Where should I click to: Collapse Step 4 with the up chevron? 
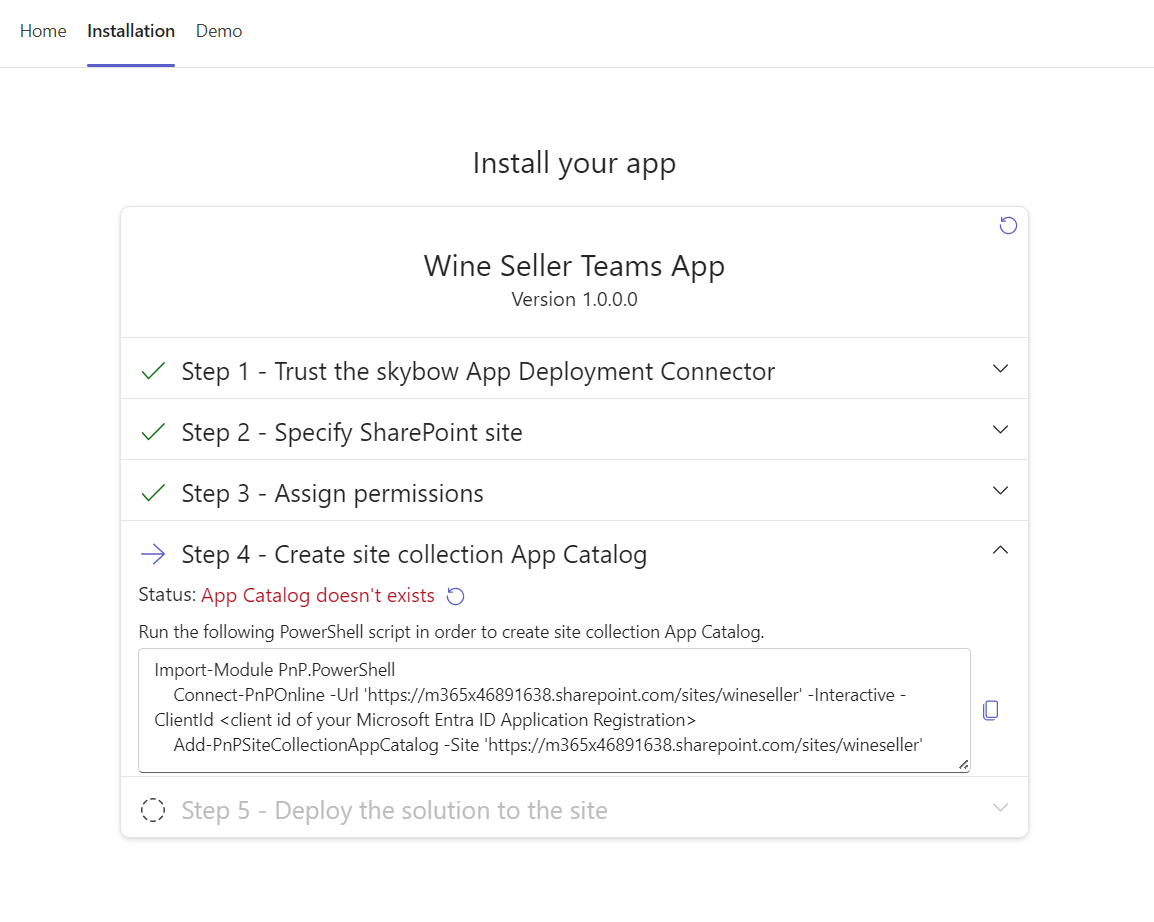coord(1000,551)
